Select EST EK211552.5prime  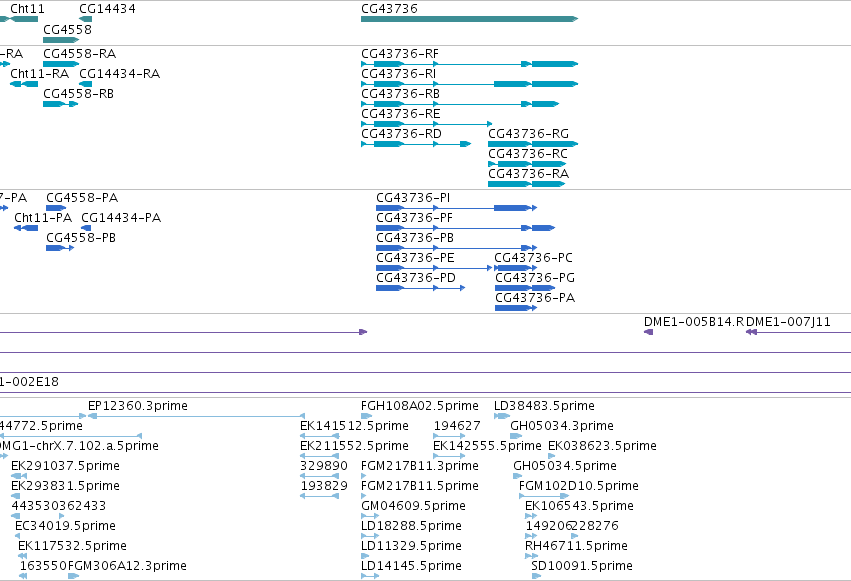(x=320, y=457)
